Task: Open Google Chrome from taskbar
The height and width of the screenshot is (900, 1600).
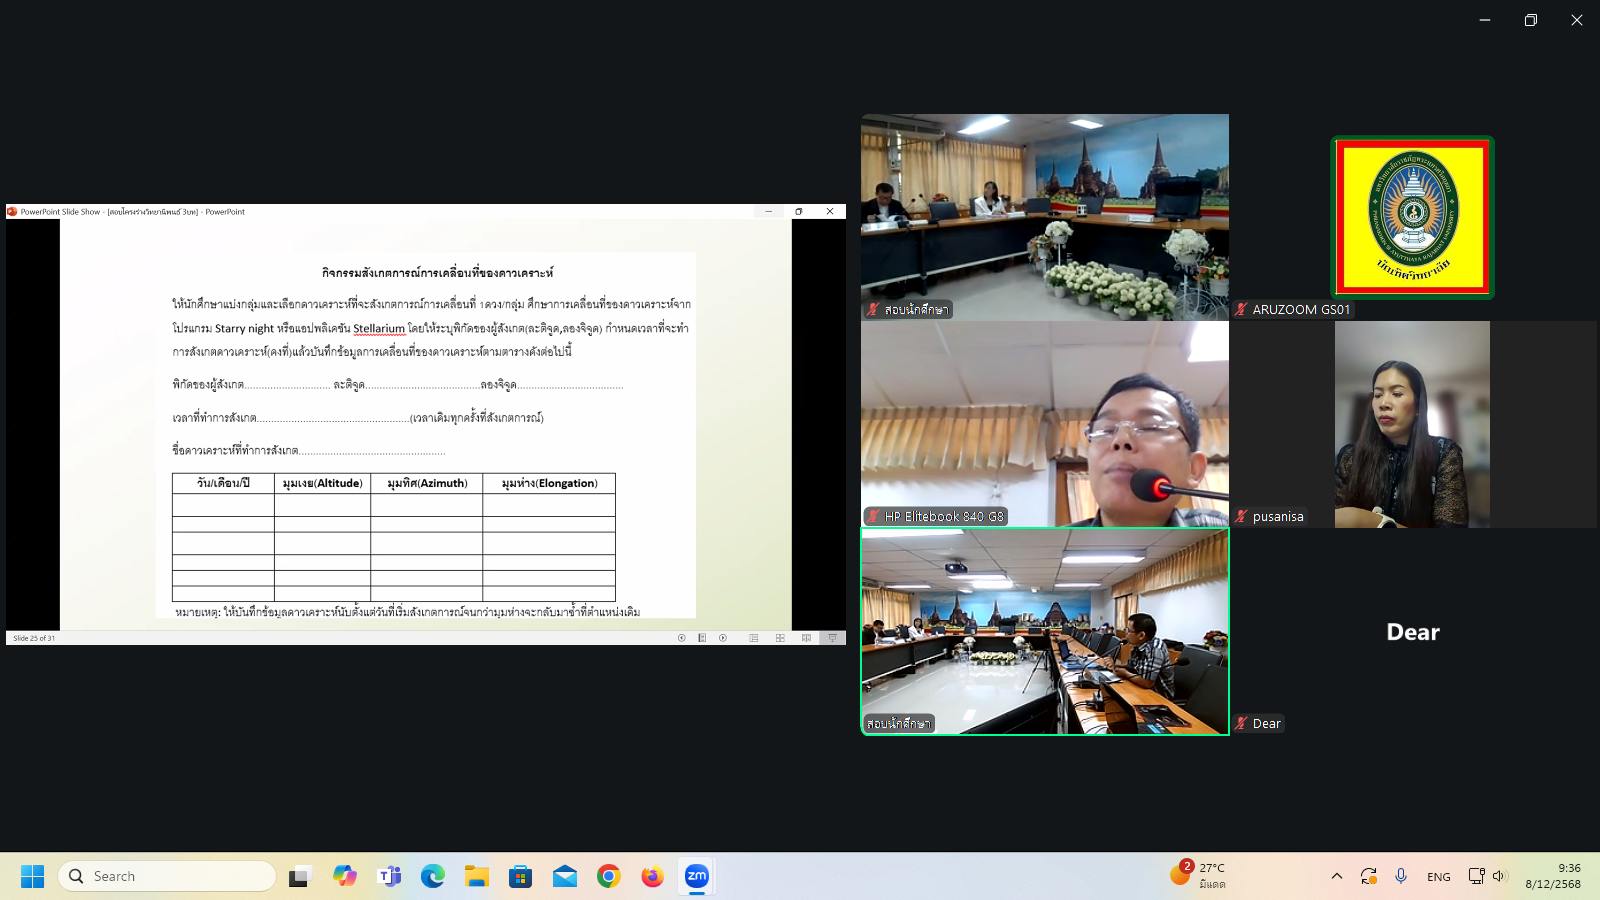Action: tap(608, 877)
